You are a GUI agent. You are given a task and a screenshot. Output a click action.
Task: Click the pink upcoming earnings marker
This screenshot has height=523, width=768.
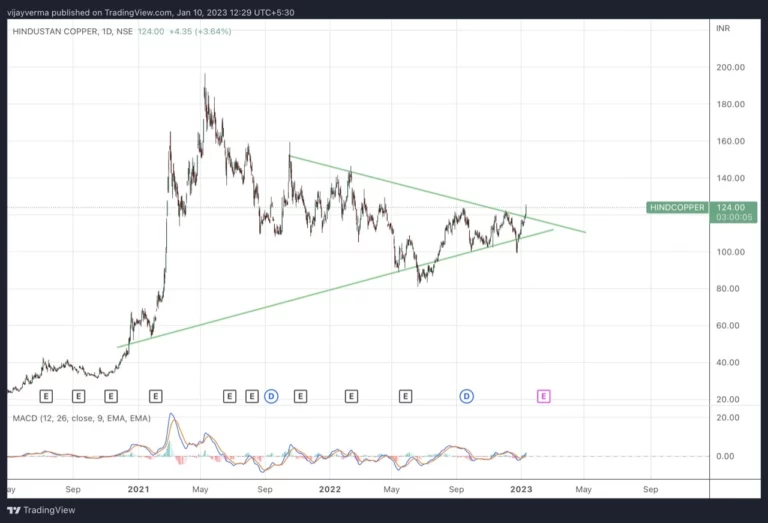click(544, 397)
